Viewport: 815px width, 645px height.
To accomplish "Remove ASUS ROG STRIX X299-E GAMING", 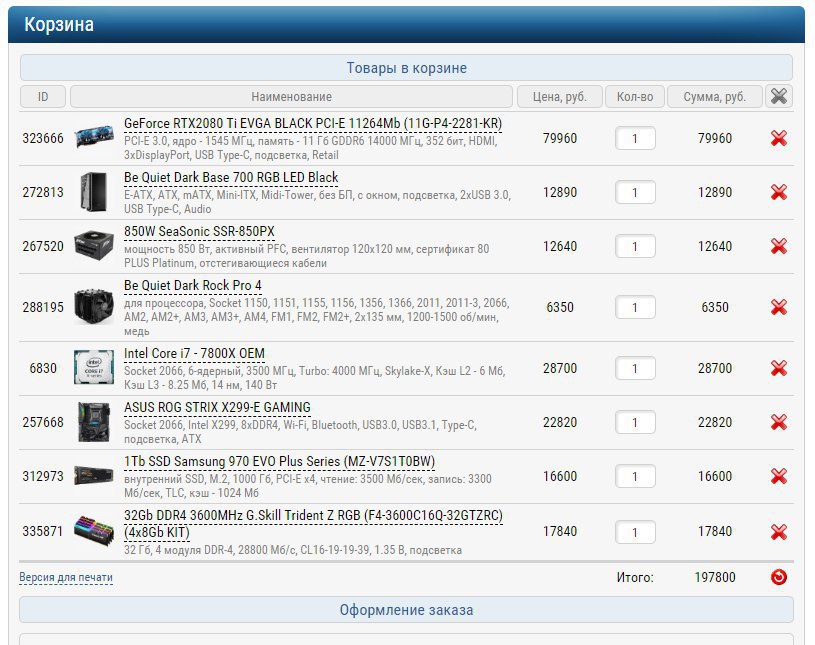I will 779,423.
